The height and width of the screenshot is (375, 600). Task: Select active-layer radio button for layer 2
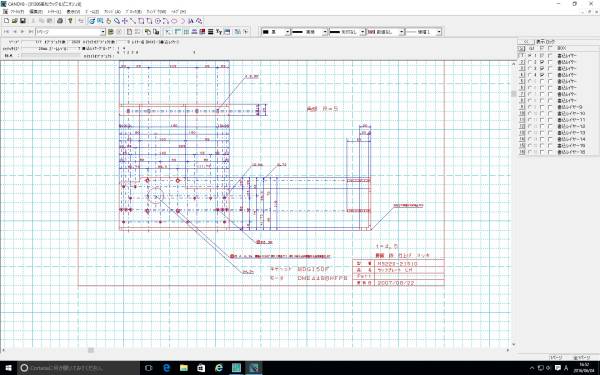(x=530, y=62)
